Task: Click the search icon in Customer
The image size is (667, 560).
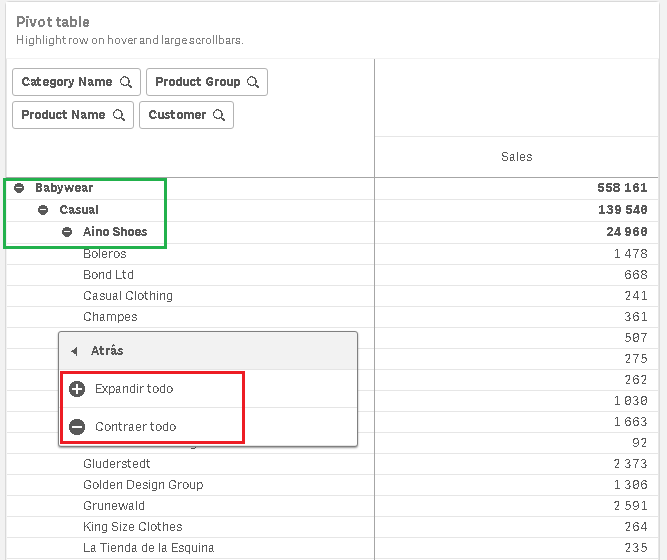Action: click(219, 115)
